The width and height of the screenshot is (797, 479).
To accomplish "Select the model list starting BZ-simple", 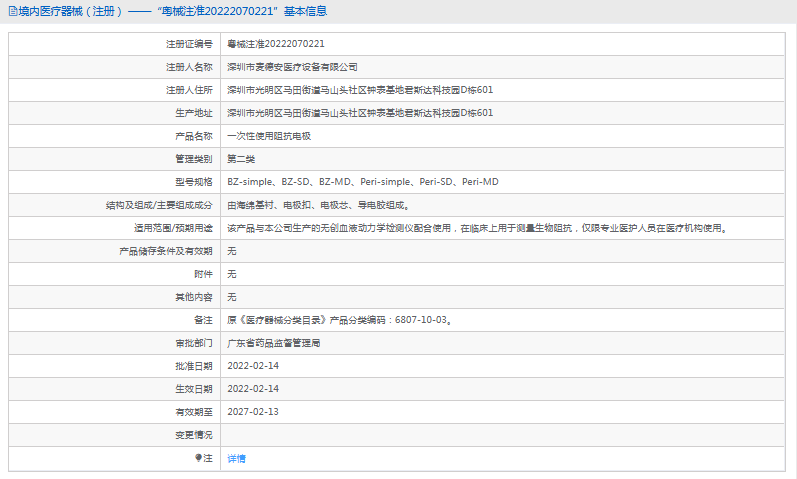I will [x=363, y=182].
